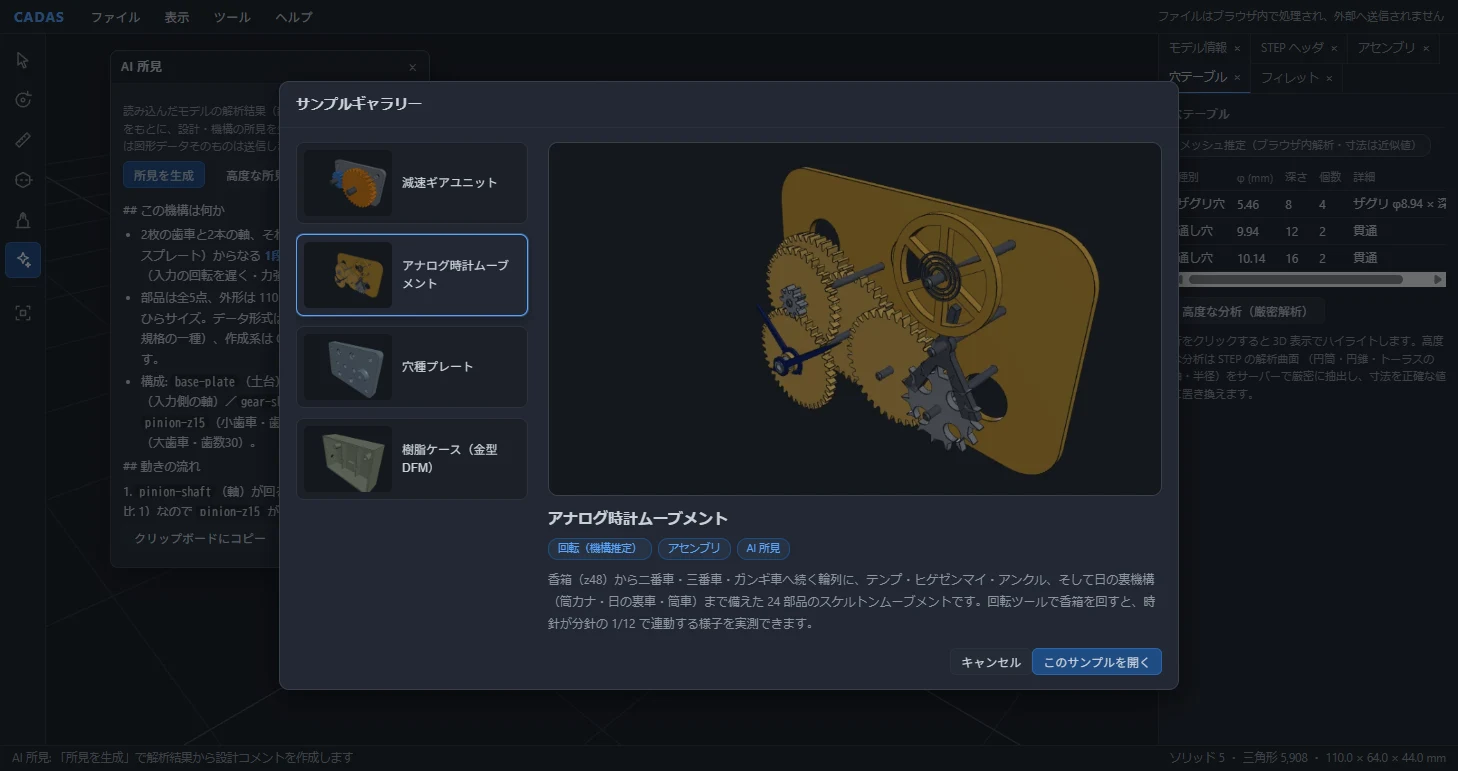1458x771 pixels.
Task: Click the 詳細 column header
Action: 1364,177
